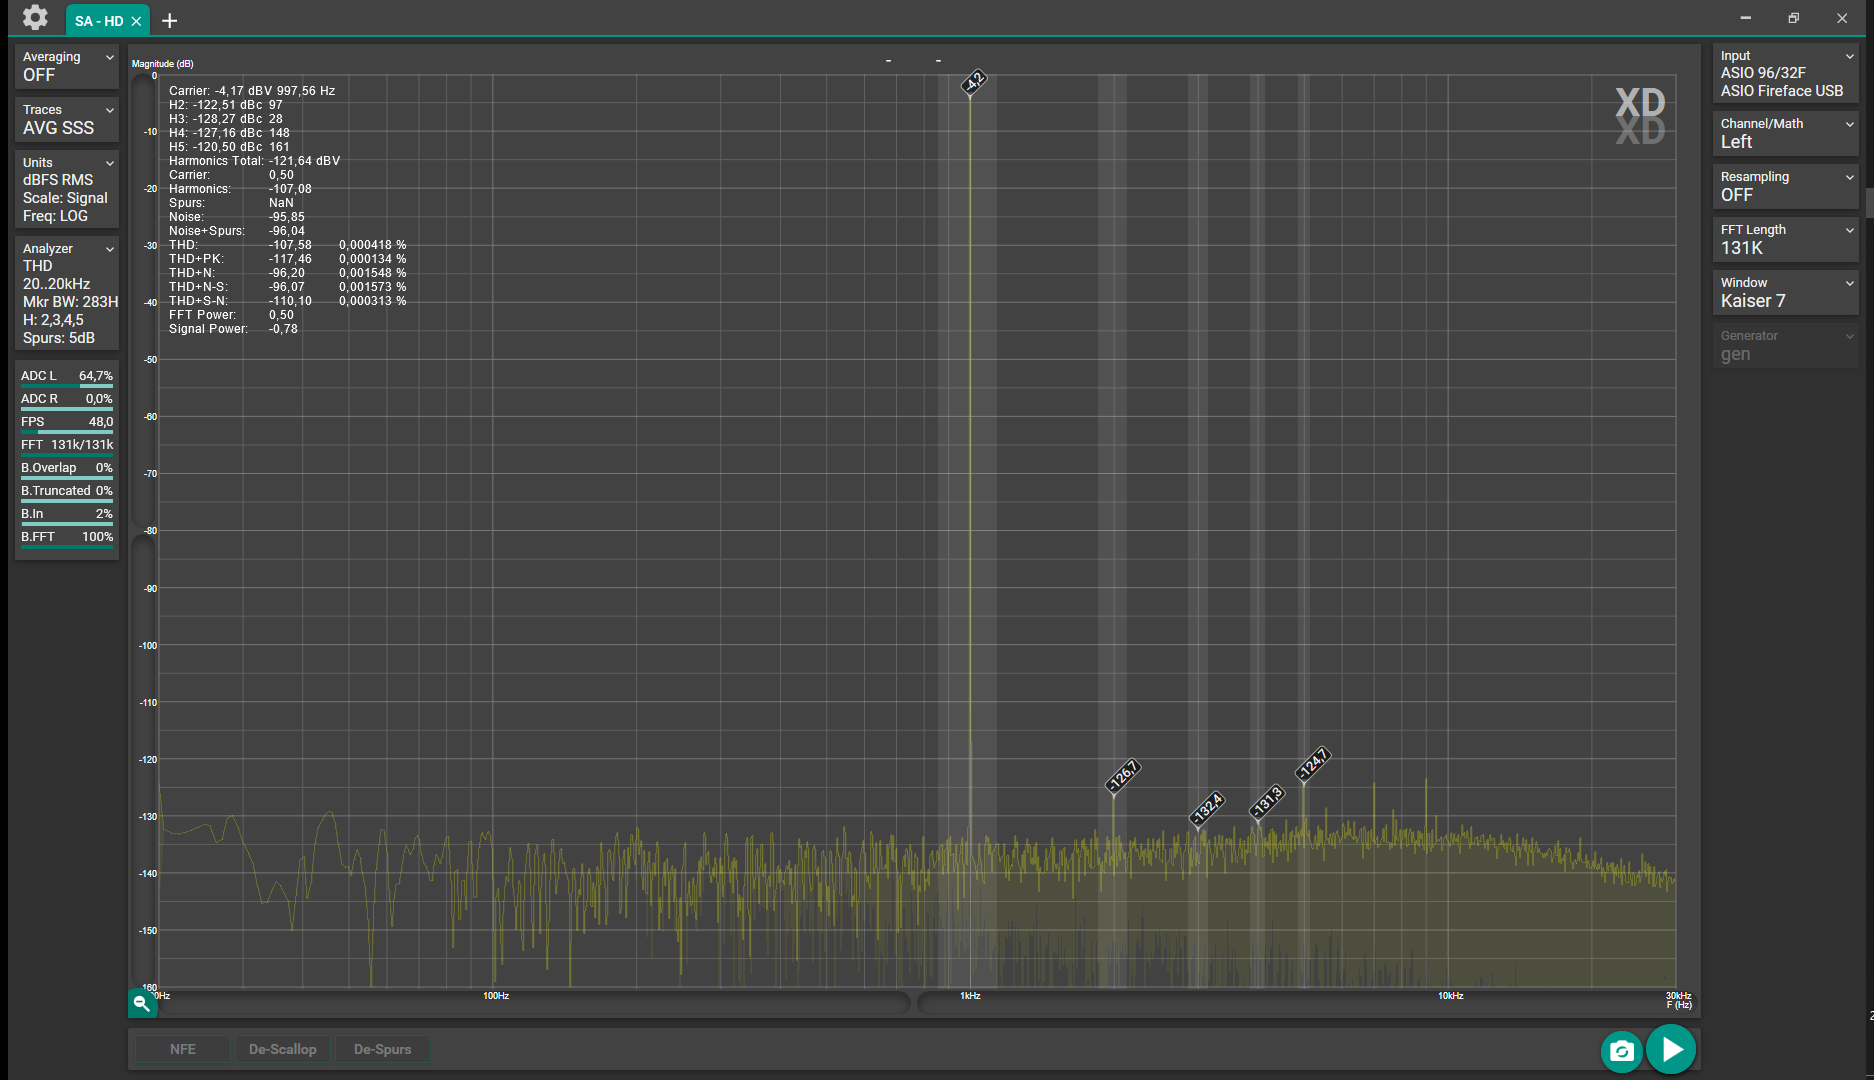Expand the Resampling dropdown
The height and width of the screenshot is (1080, 1874).
[1786, 186]
